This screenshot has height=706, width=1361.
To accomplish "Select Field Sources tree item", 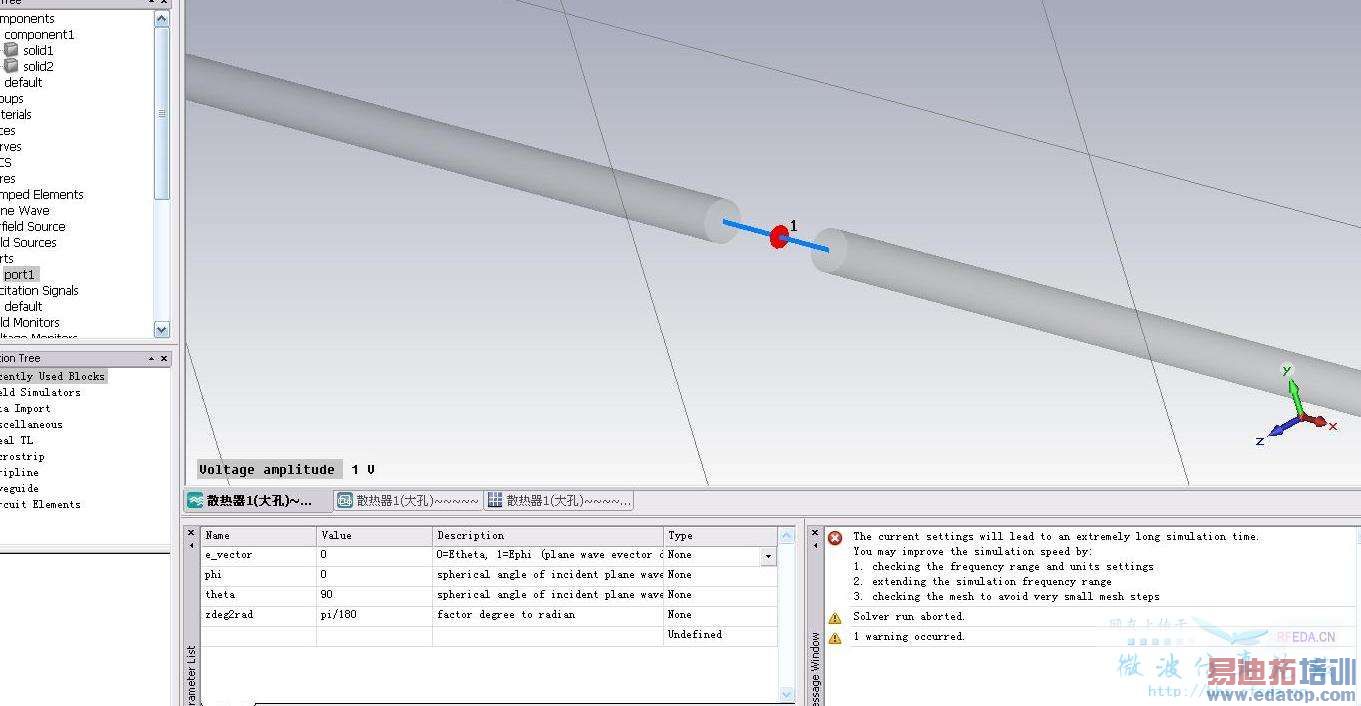I will [x=29, y=242].
